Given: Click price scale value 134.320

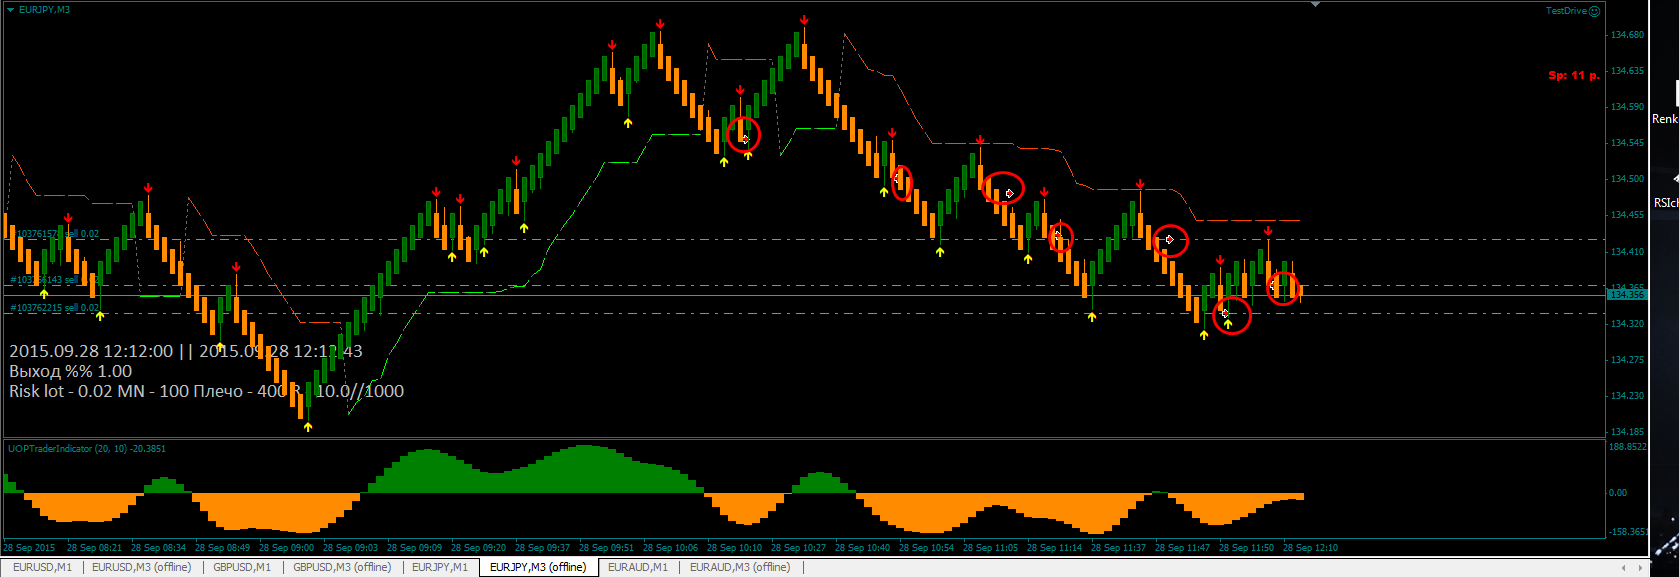Looking at the screenshot, I should coord(1627,324).
